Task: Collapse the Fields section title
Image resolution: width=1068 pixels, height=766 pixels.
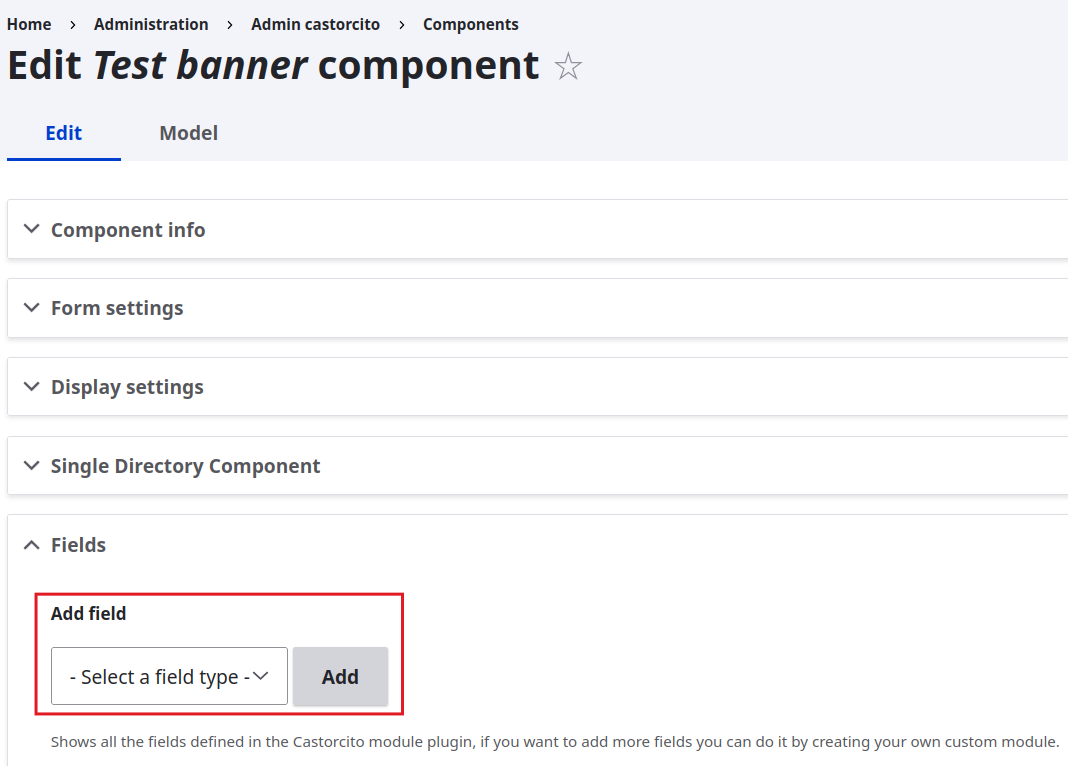Action: pos(78,545)
